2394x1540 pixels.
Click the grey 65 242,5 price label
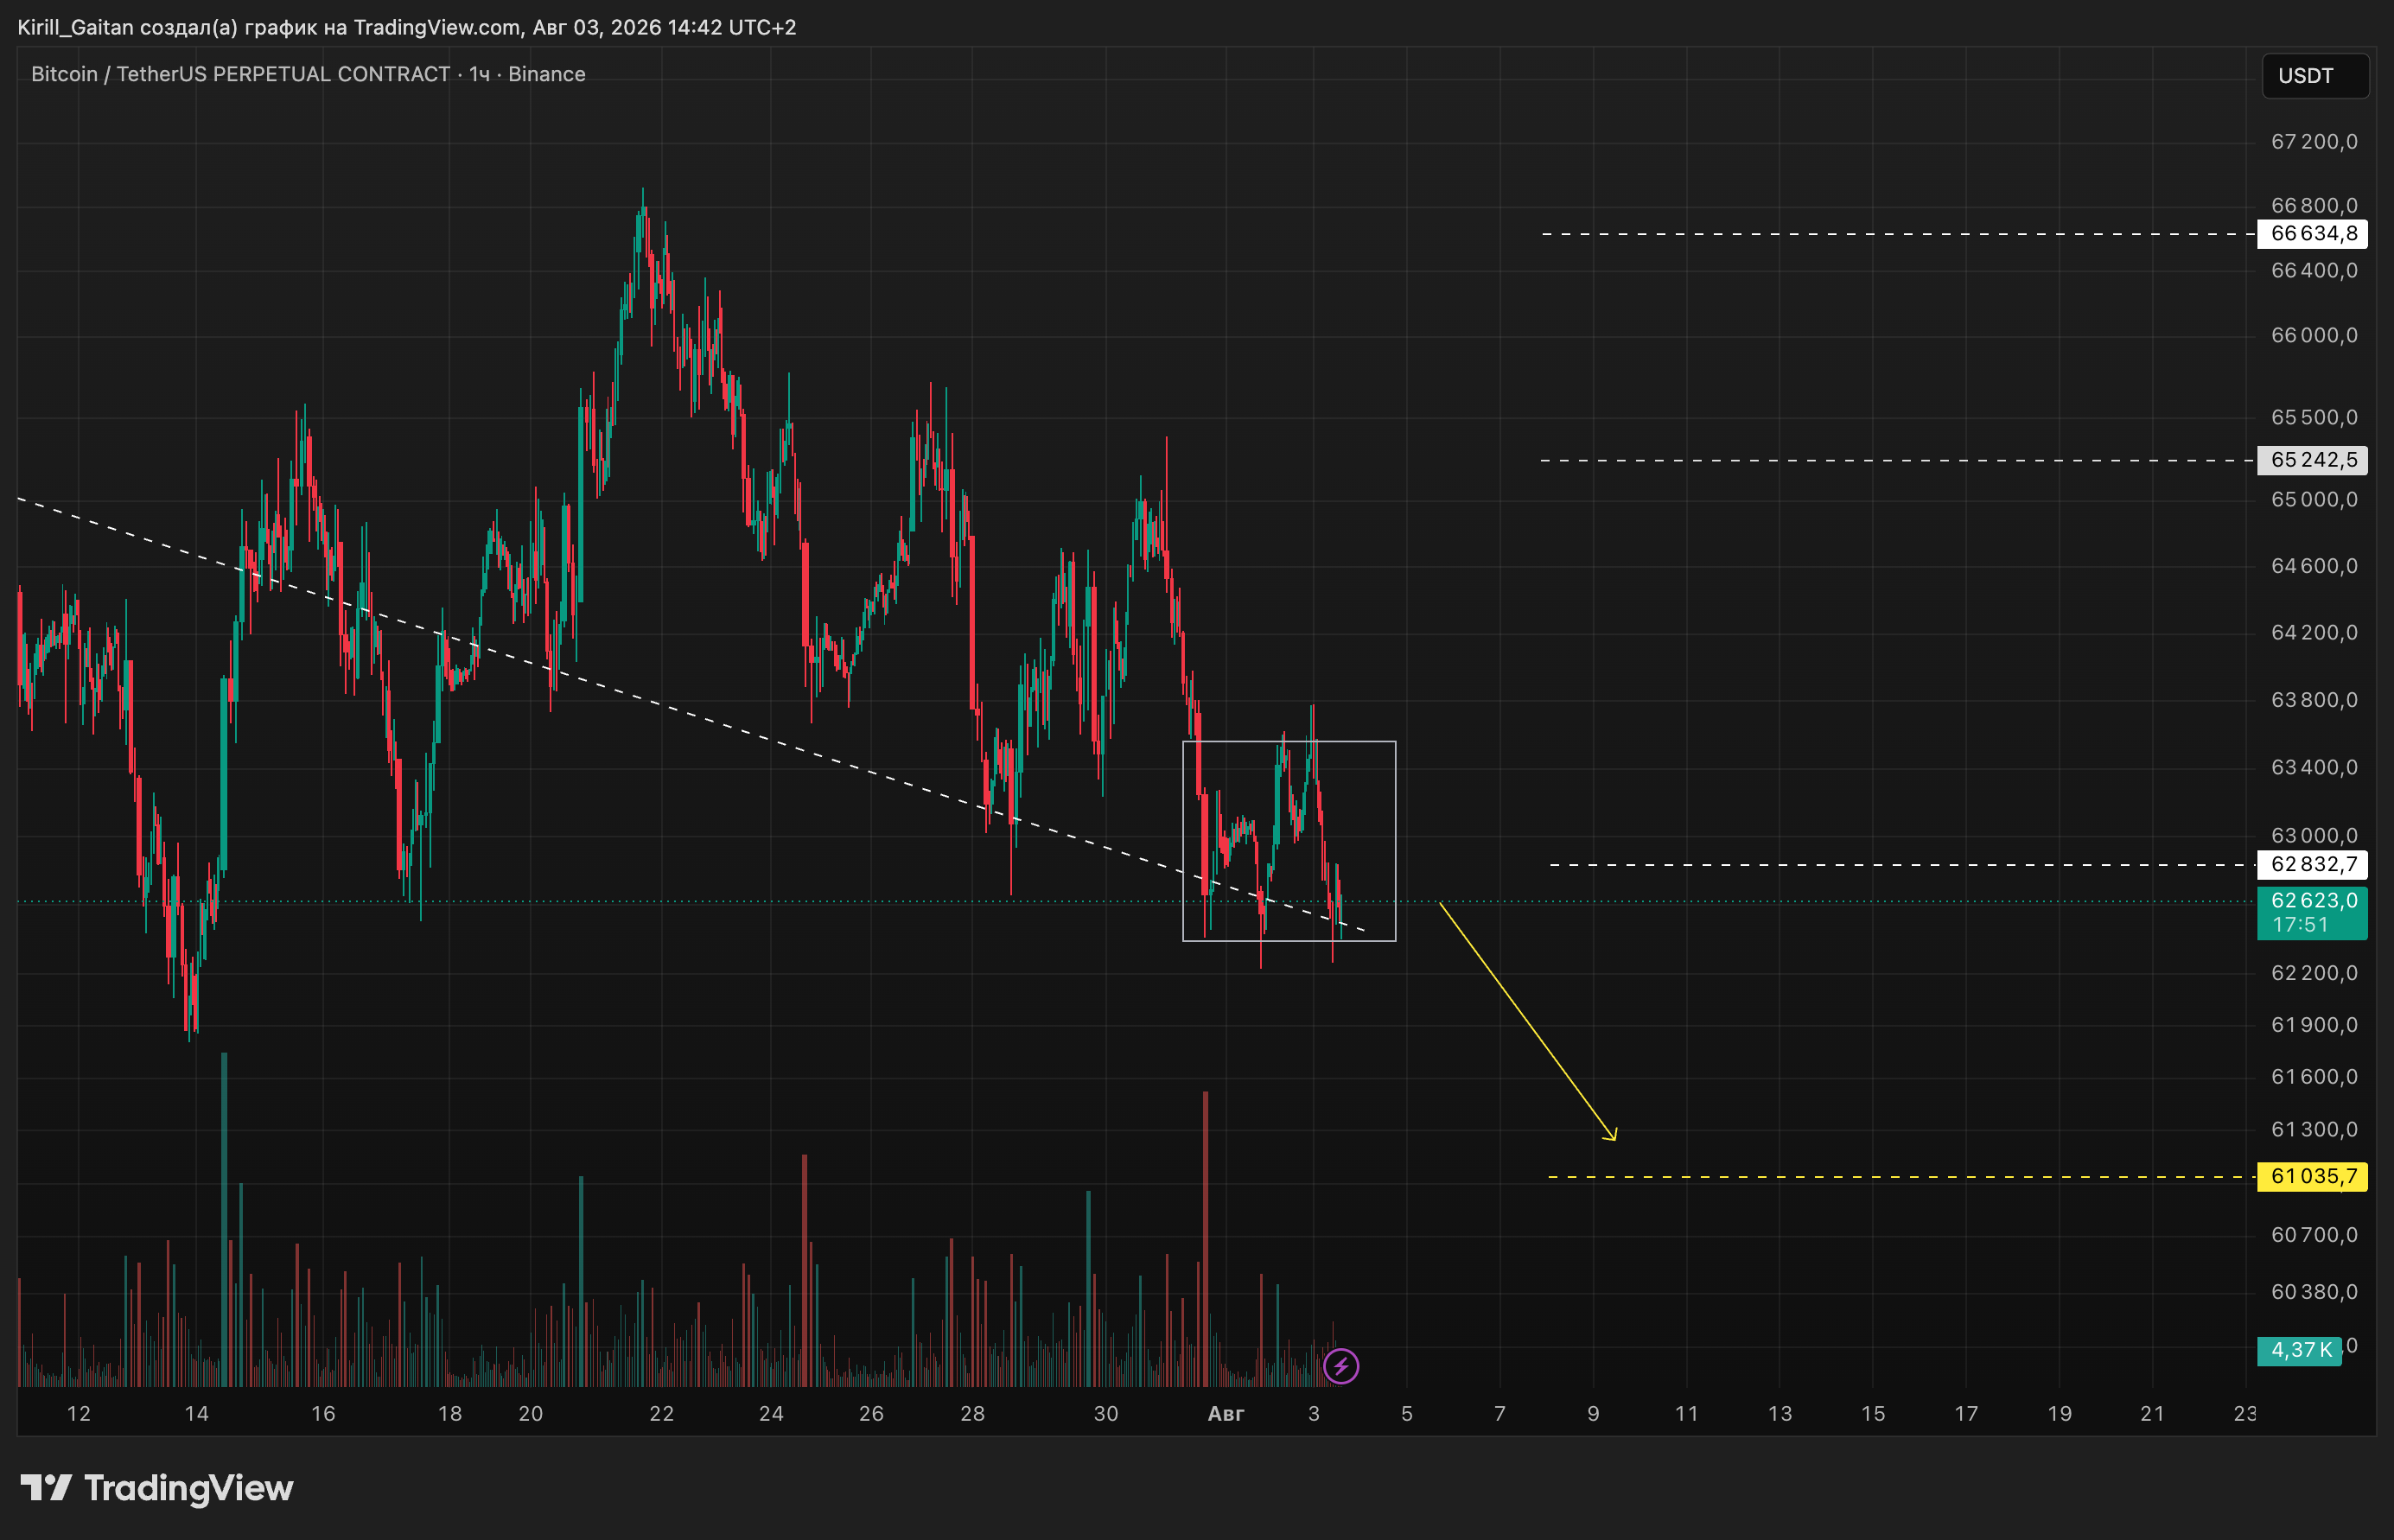click(2313, 460)
